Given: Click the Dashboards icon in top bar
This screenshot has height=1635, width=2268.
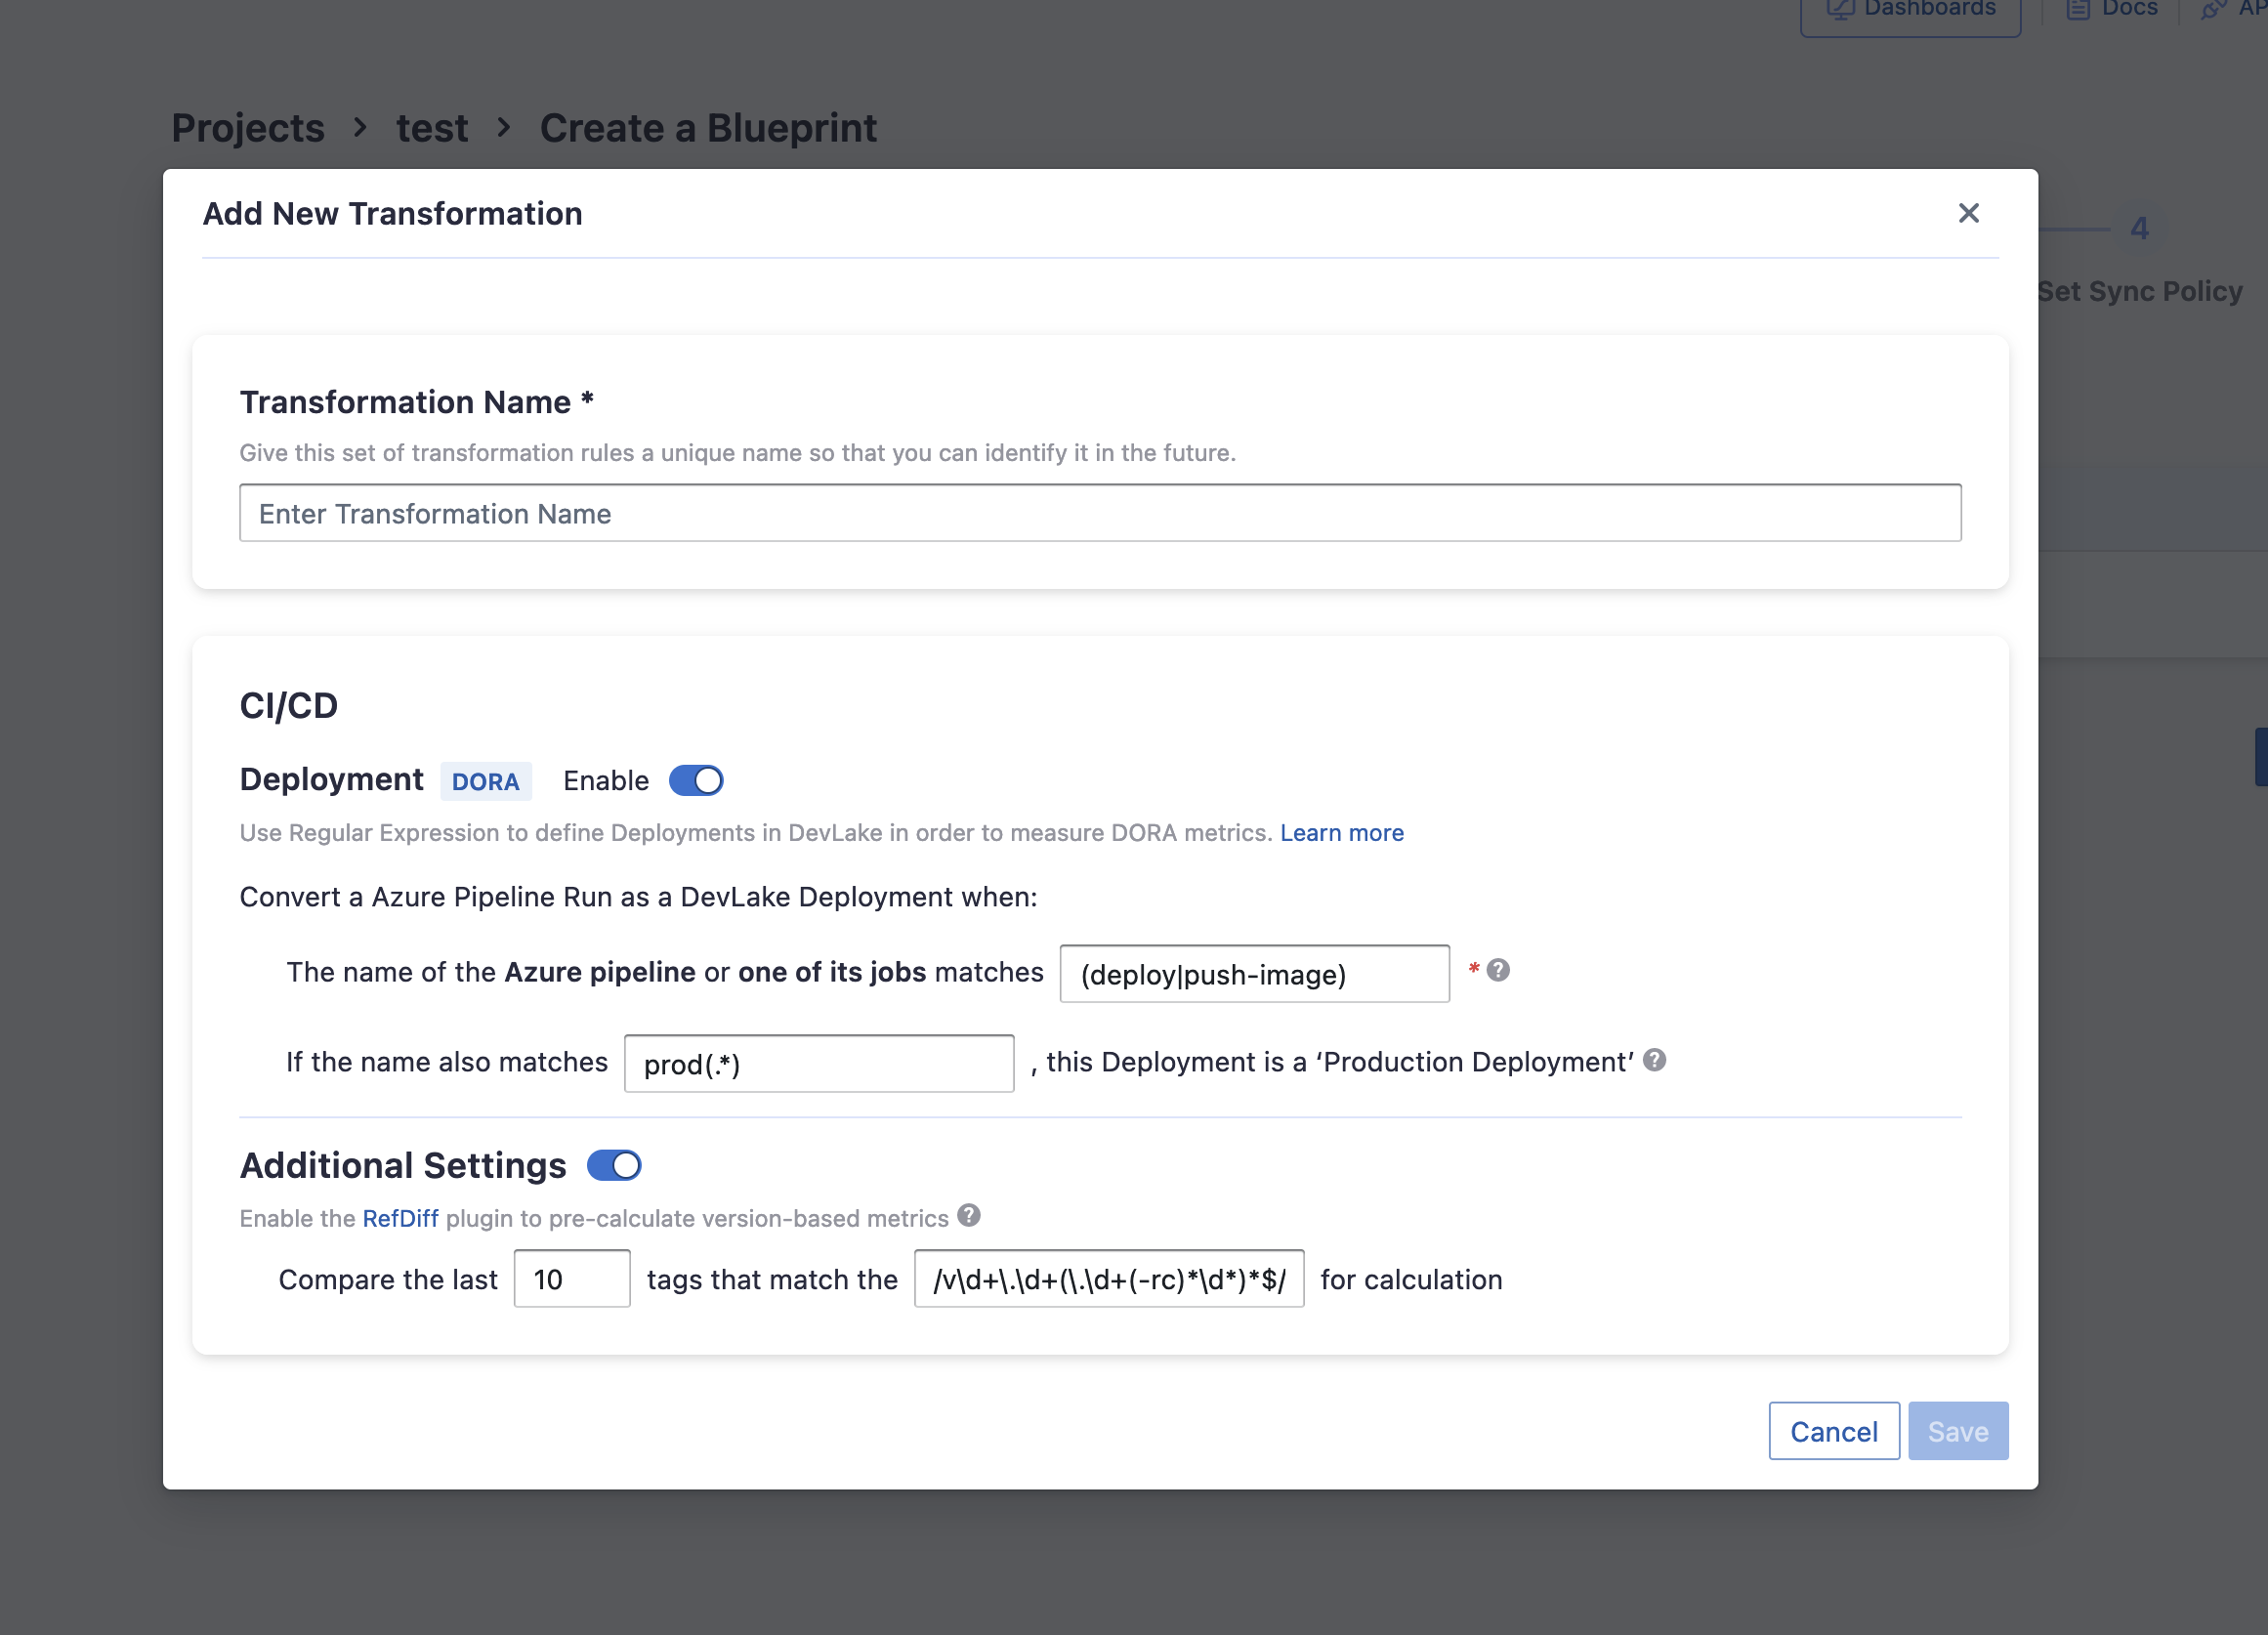Looking at the screenshot, I should pos(1839,9).
